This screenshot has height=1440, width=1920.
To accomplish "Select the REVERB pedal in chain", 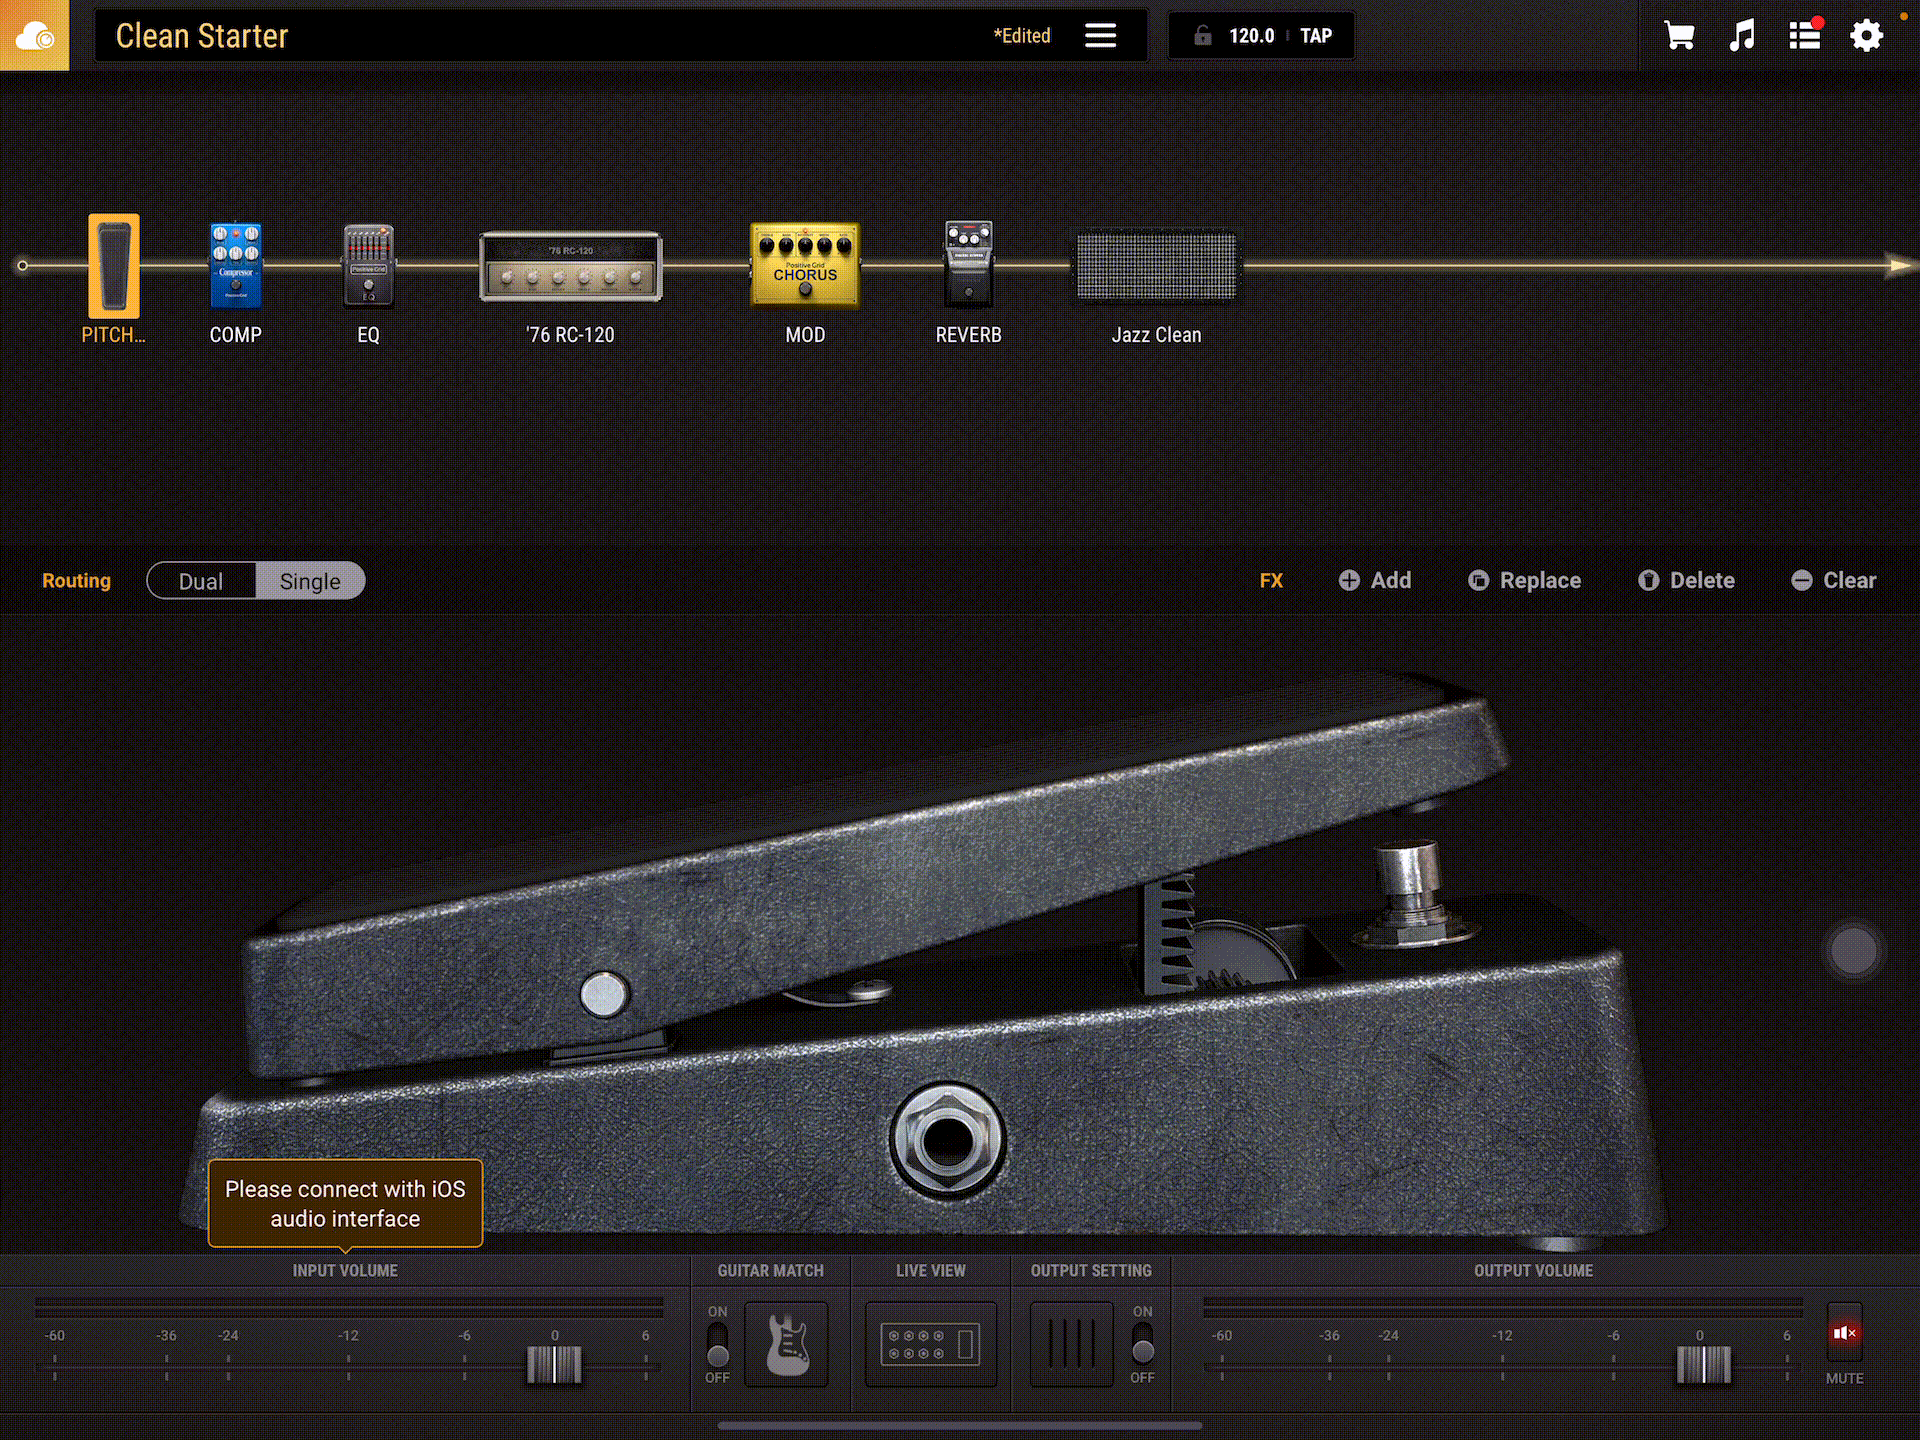I will 968,264.
